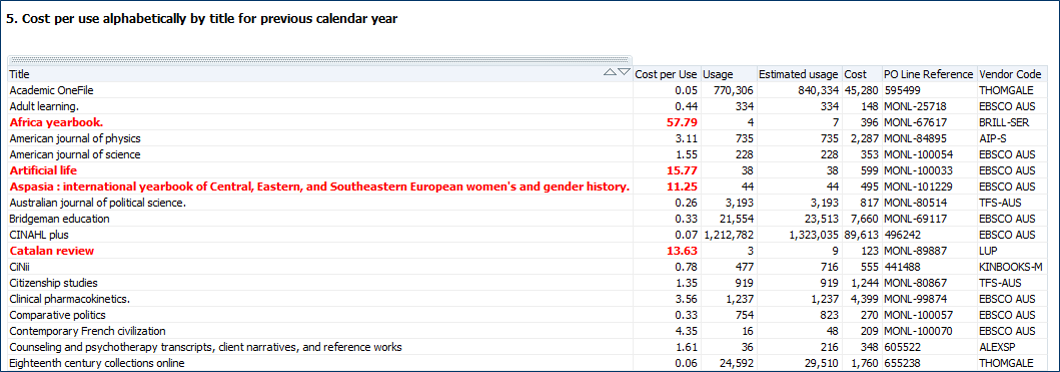Screen dimensions: 1060x372
Task: Click PO line reference MONL-84895
Action: click(x=914, y=138)
